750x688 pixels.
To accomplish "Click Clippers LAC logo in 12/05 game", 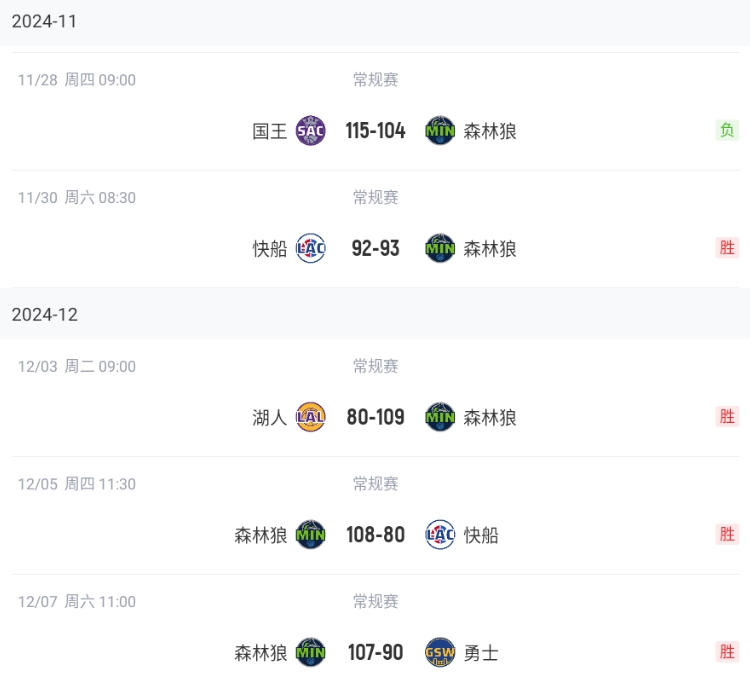I will (x=440, y=535).
